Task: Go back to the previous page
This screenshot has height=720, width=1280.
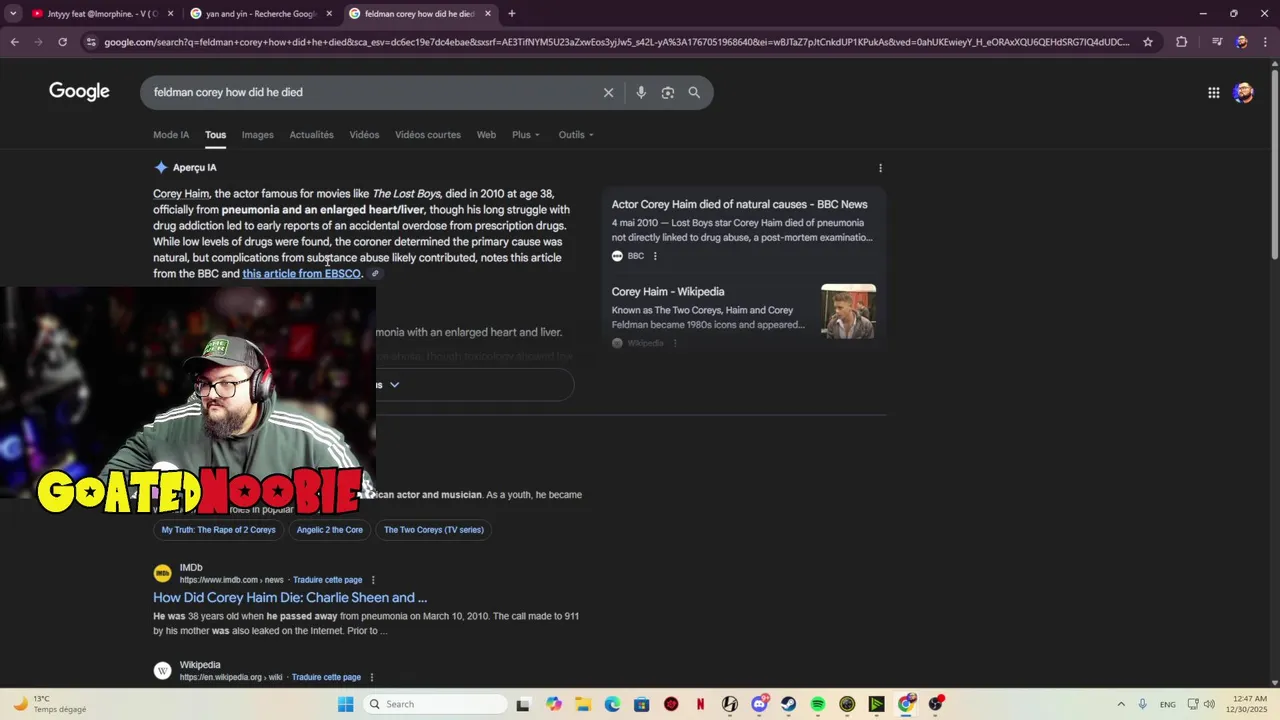Action: (x=14, y=42)
